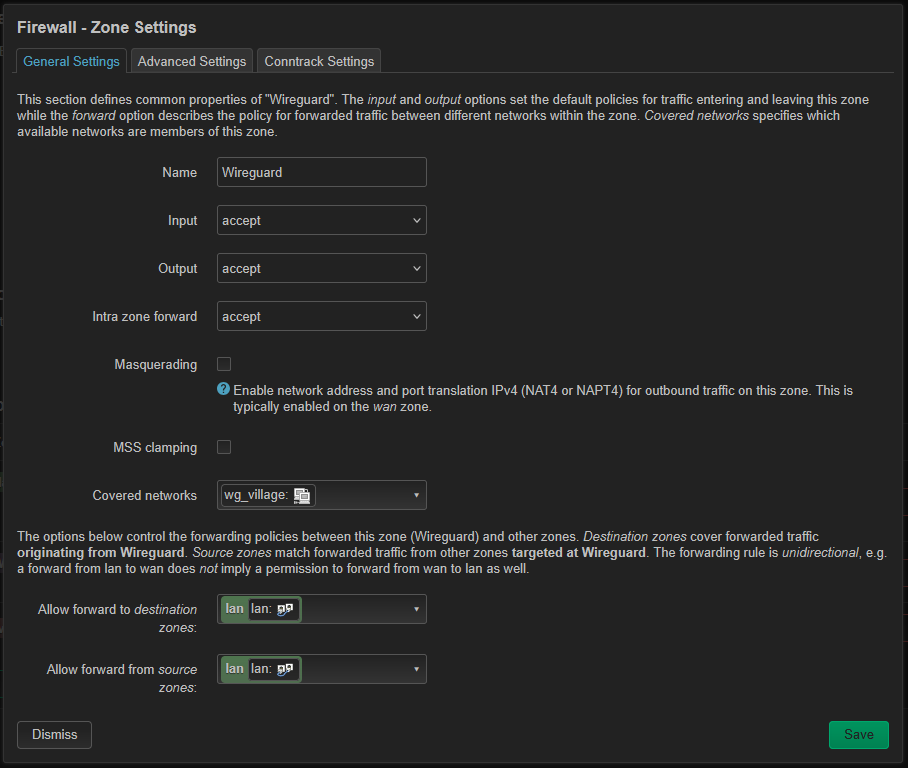Open Allow forward from source zones dropdown arrow

coord(416,669)
